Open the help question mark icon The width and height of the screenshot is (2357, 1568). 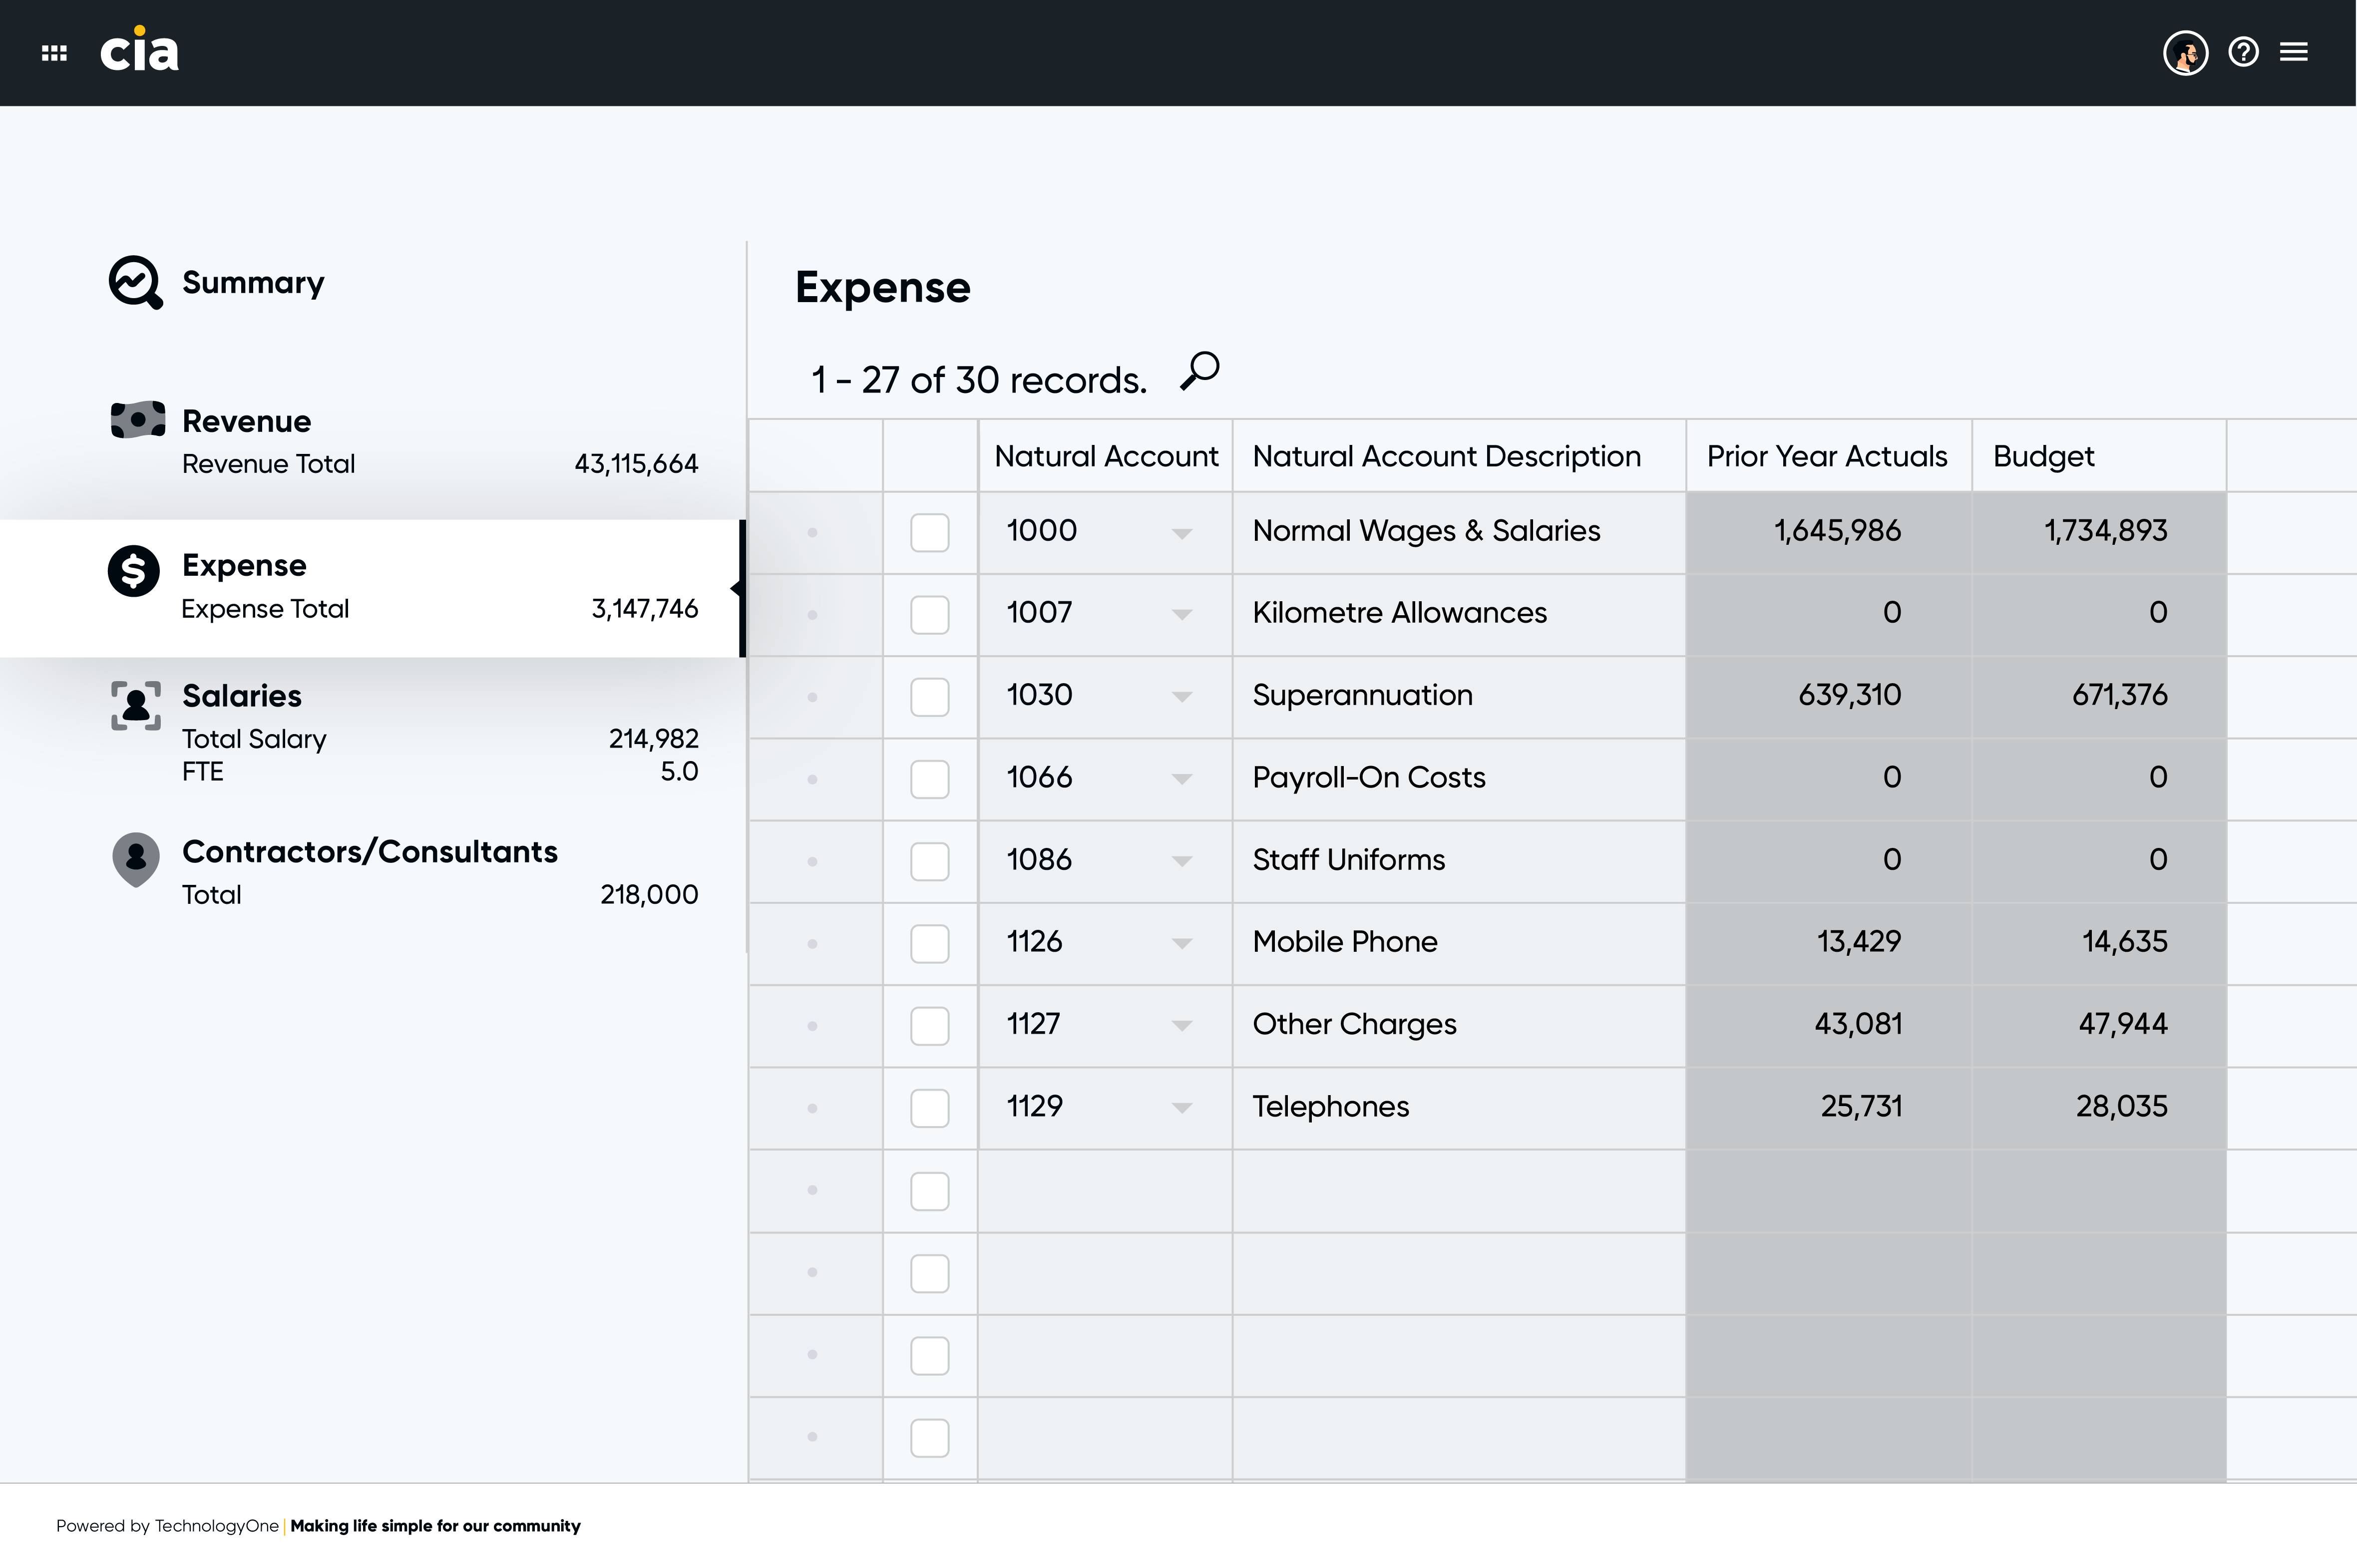tap(2243, 52)
